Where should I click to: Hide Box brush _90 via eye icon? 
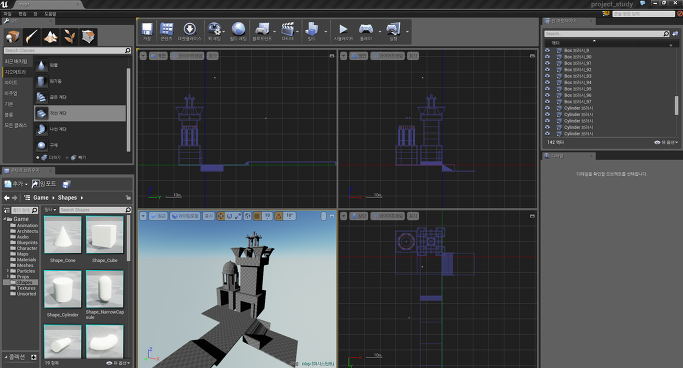coord(548,57)
